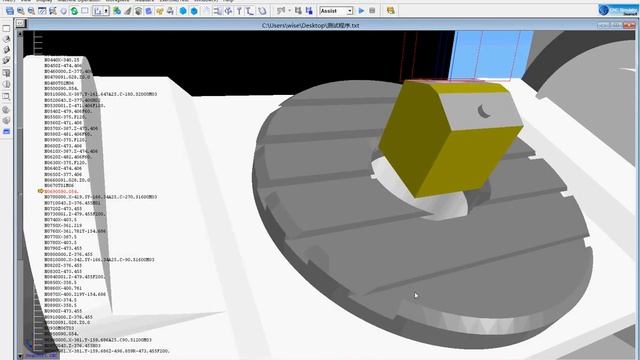Open the Assist mode dropdown
This screenshot has height=360, width=640.
350,11
